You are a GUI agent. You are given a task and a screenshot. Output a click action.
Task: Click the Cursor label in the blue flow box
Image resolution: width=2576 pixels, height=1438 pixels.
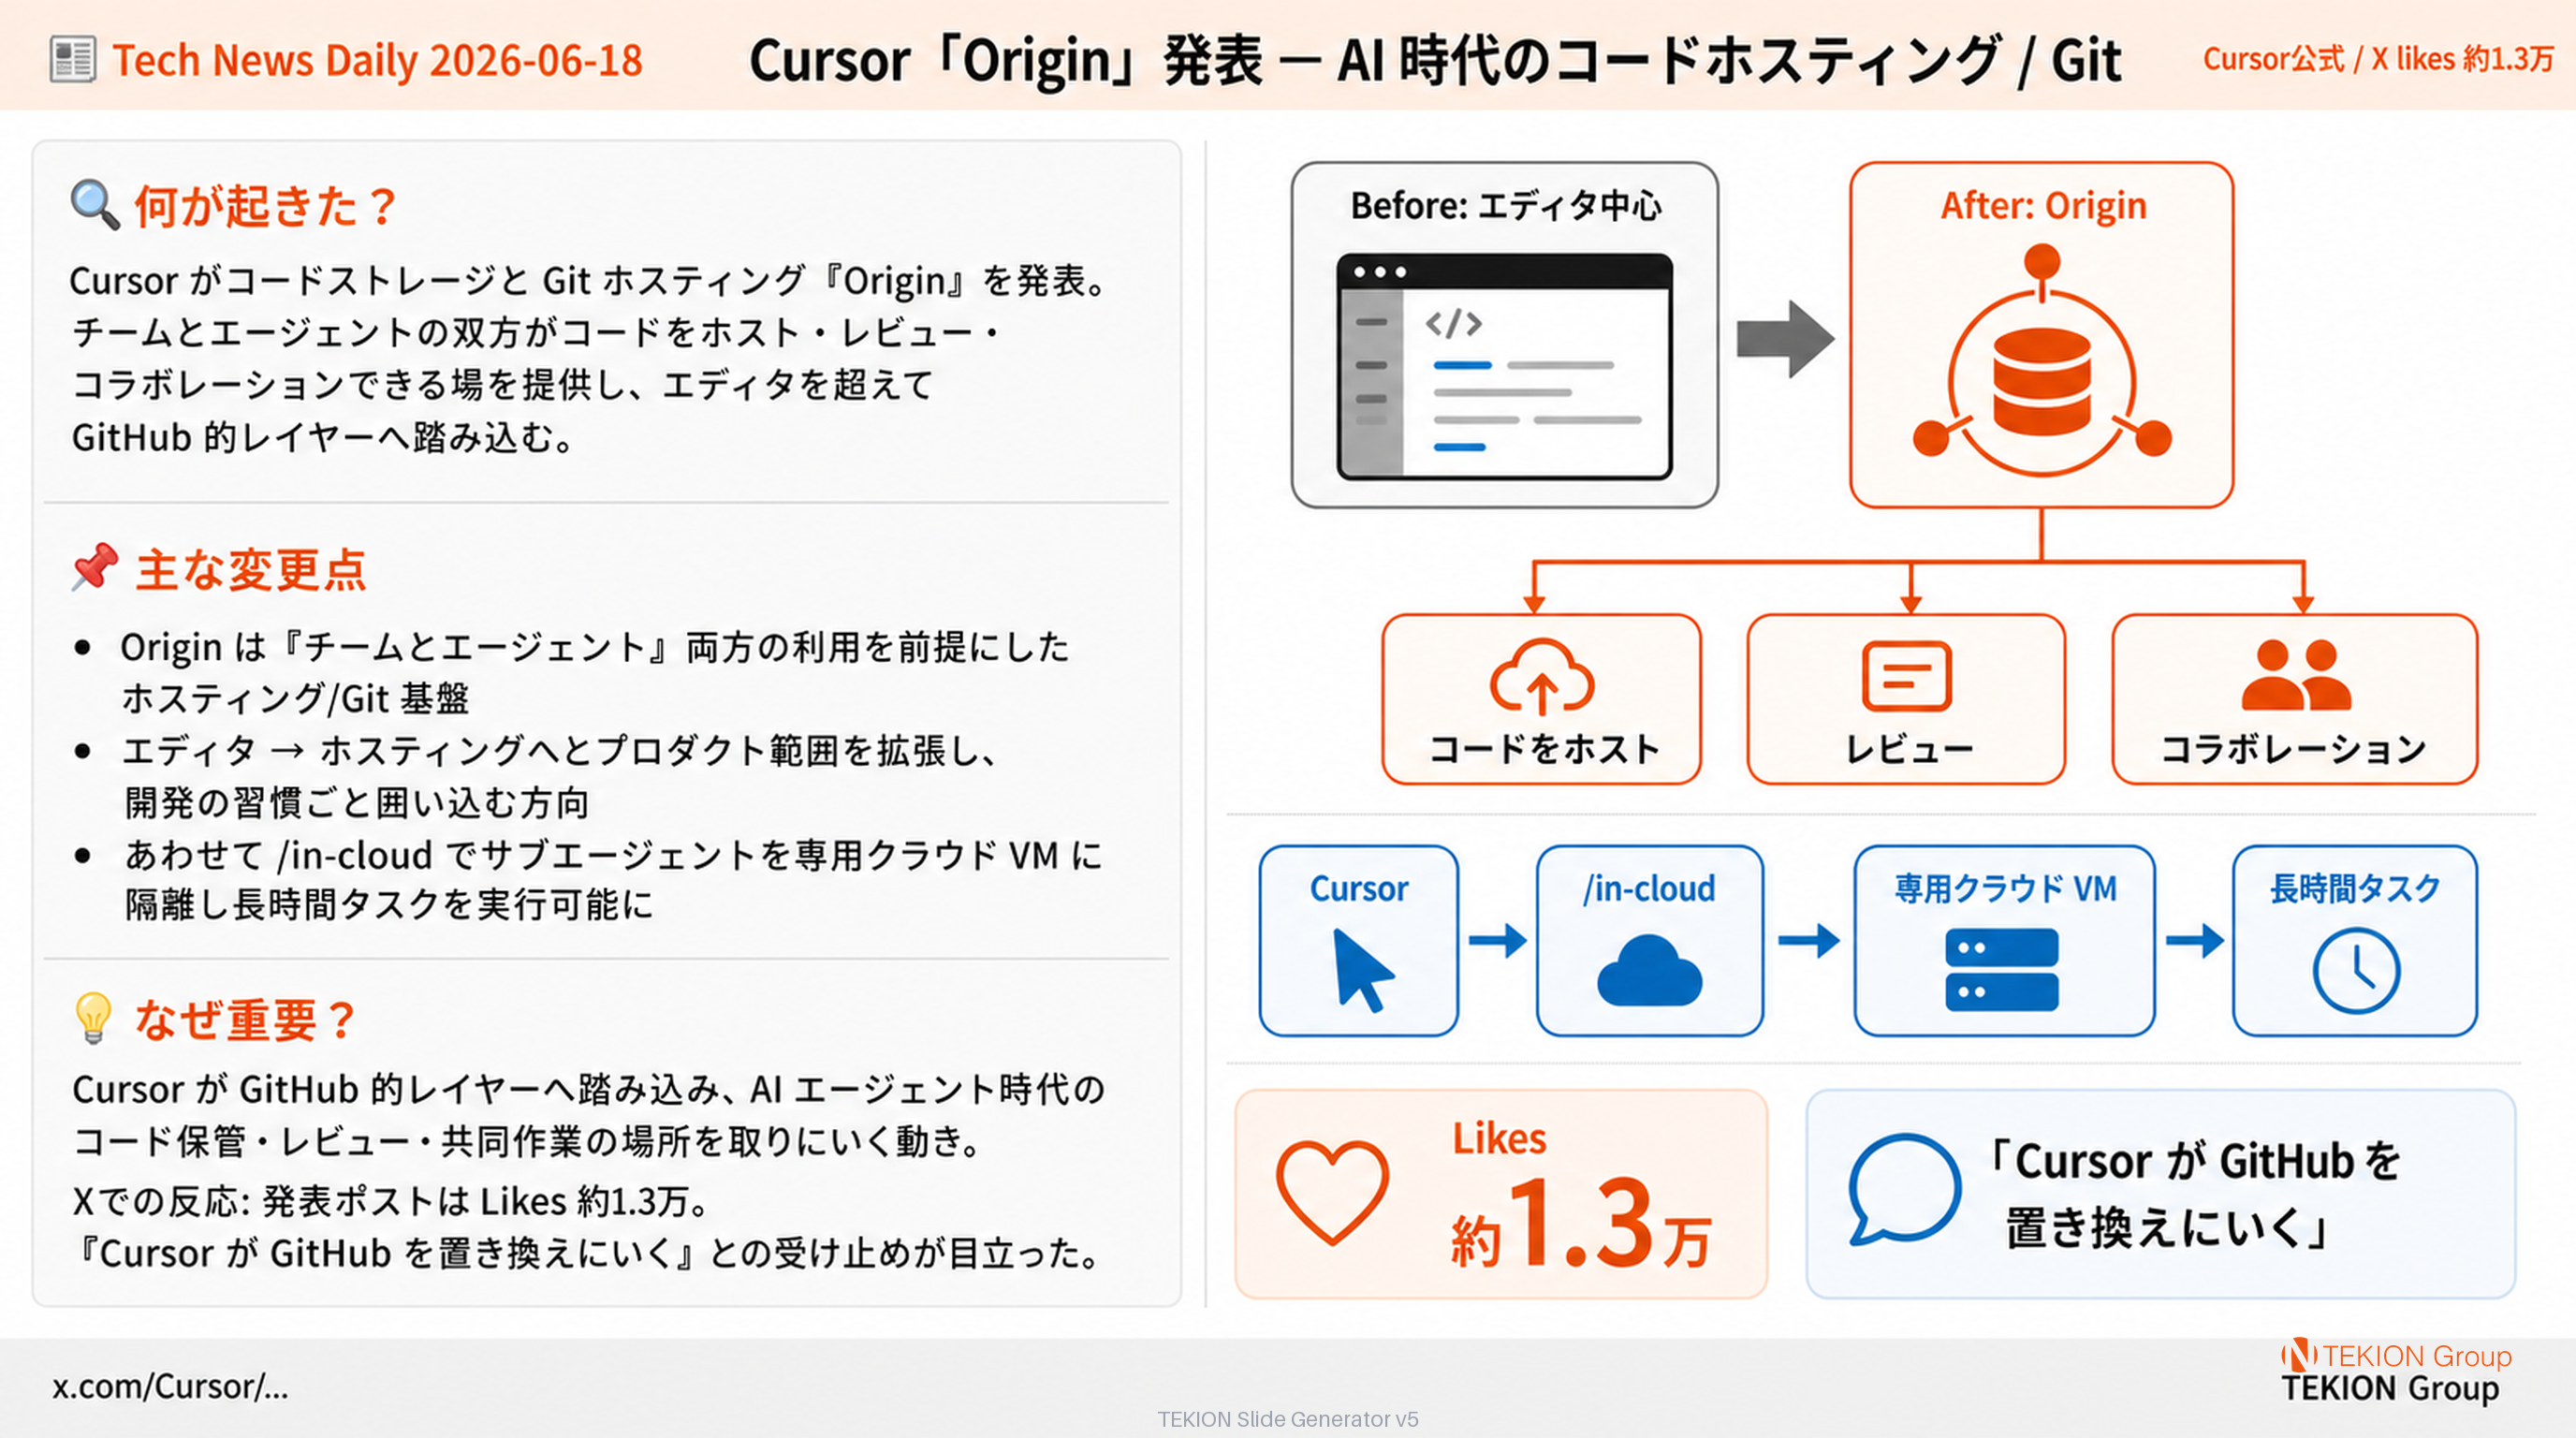1359,888
